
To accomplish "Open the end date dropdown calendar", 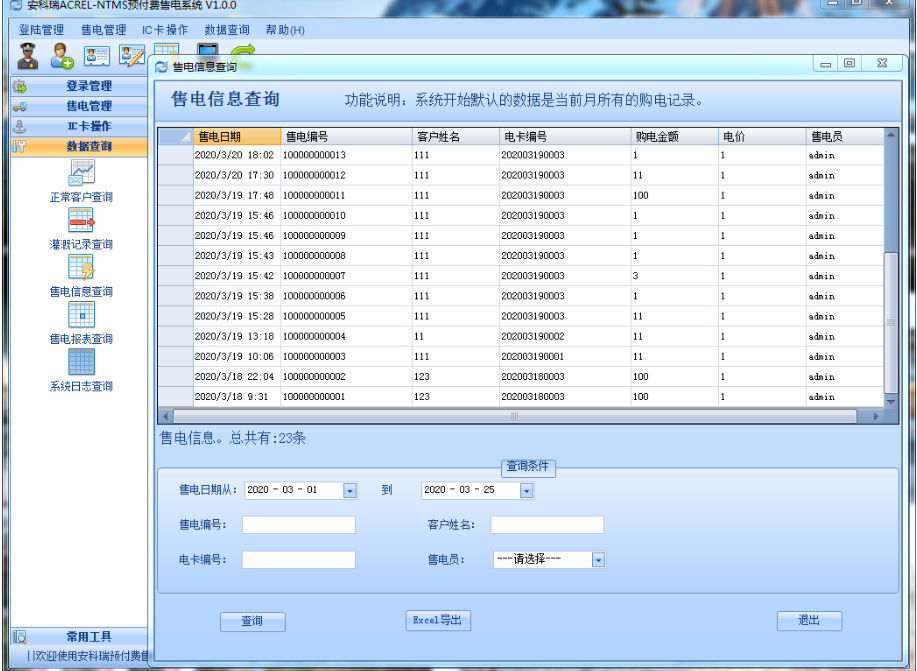I will click(526, 490).
